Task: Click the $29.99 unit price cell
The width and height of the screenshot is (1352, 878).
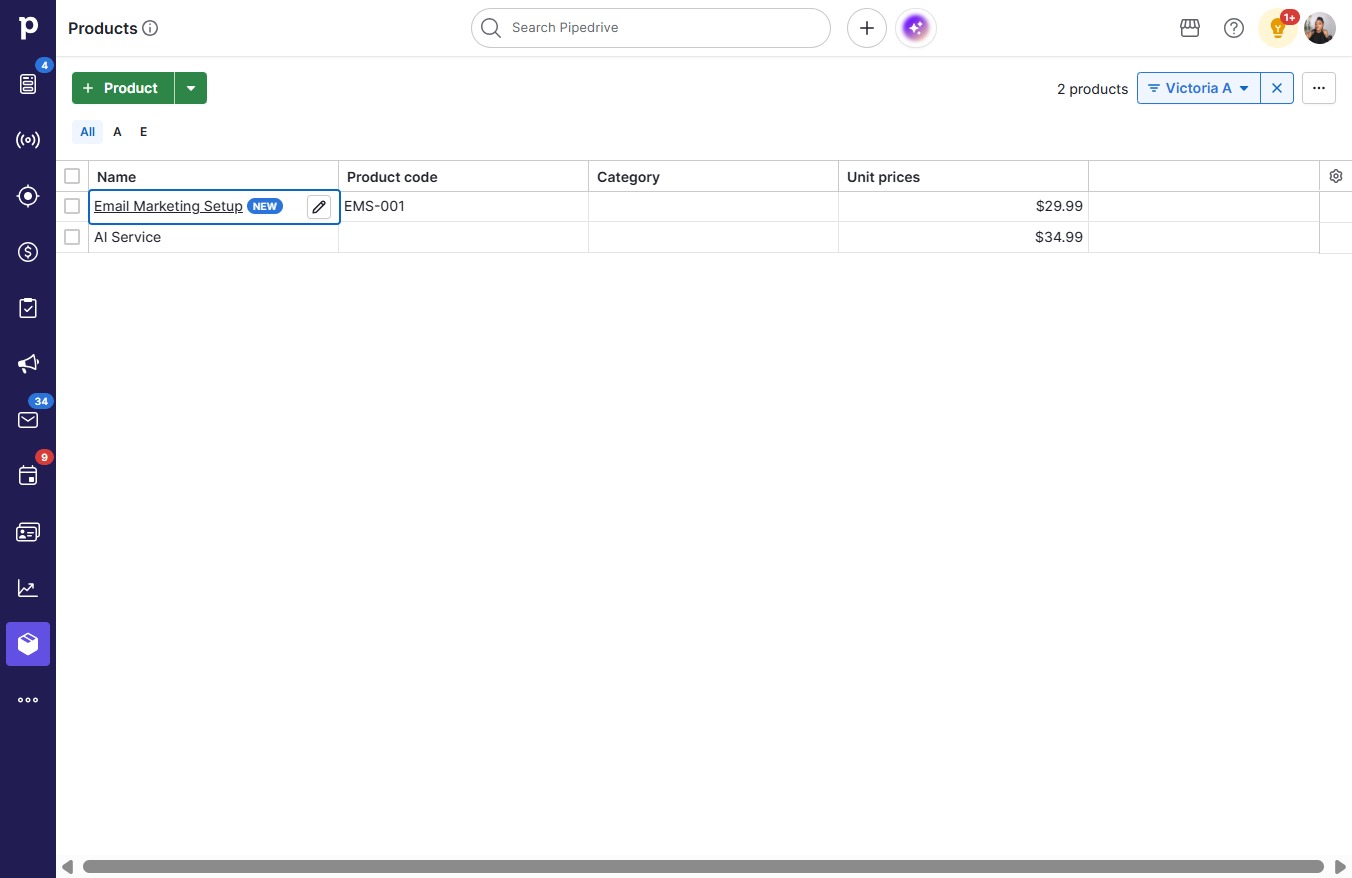Action: coord(963,206)
